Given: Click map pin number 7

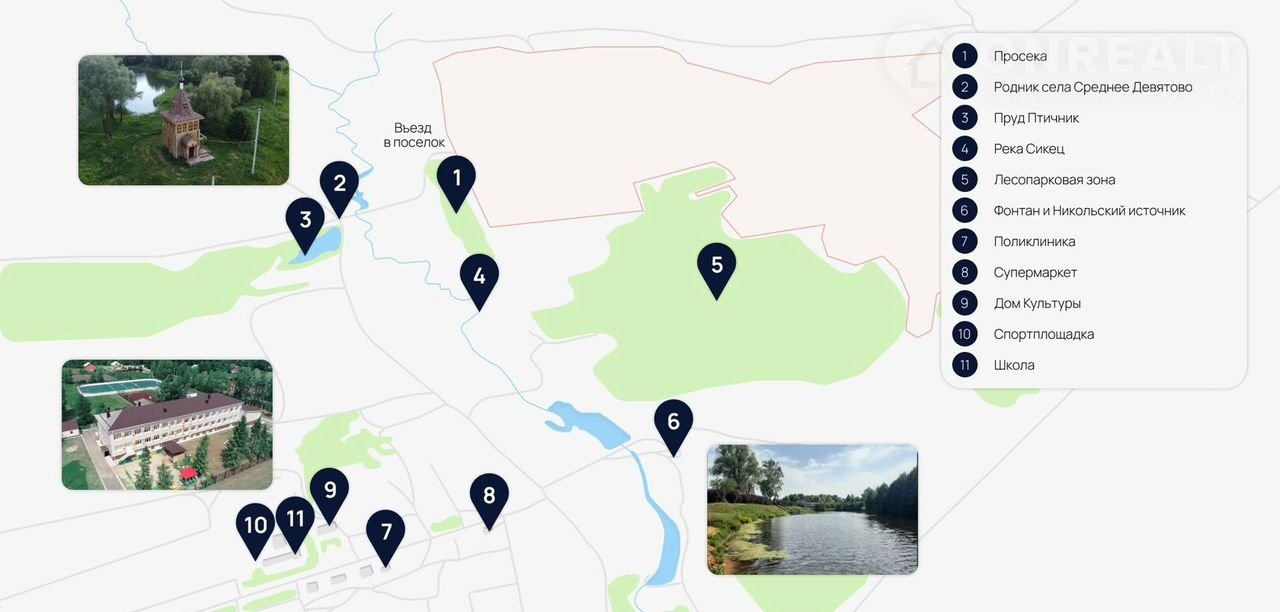Looking at the screenshot, I should point(386,538).
